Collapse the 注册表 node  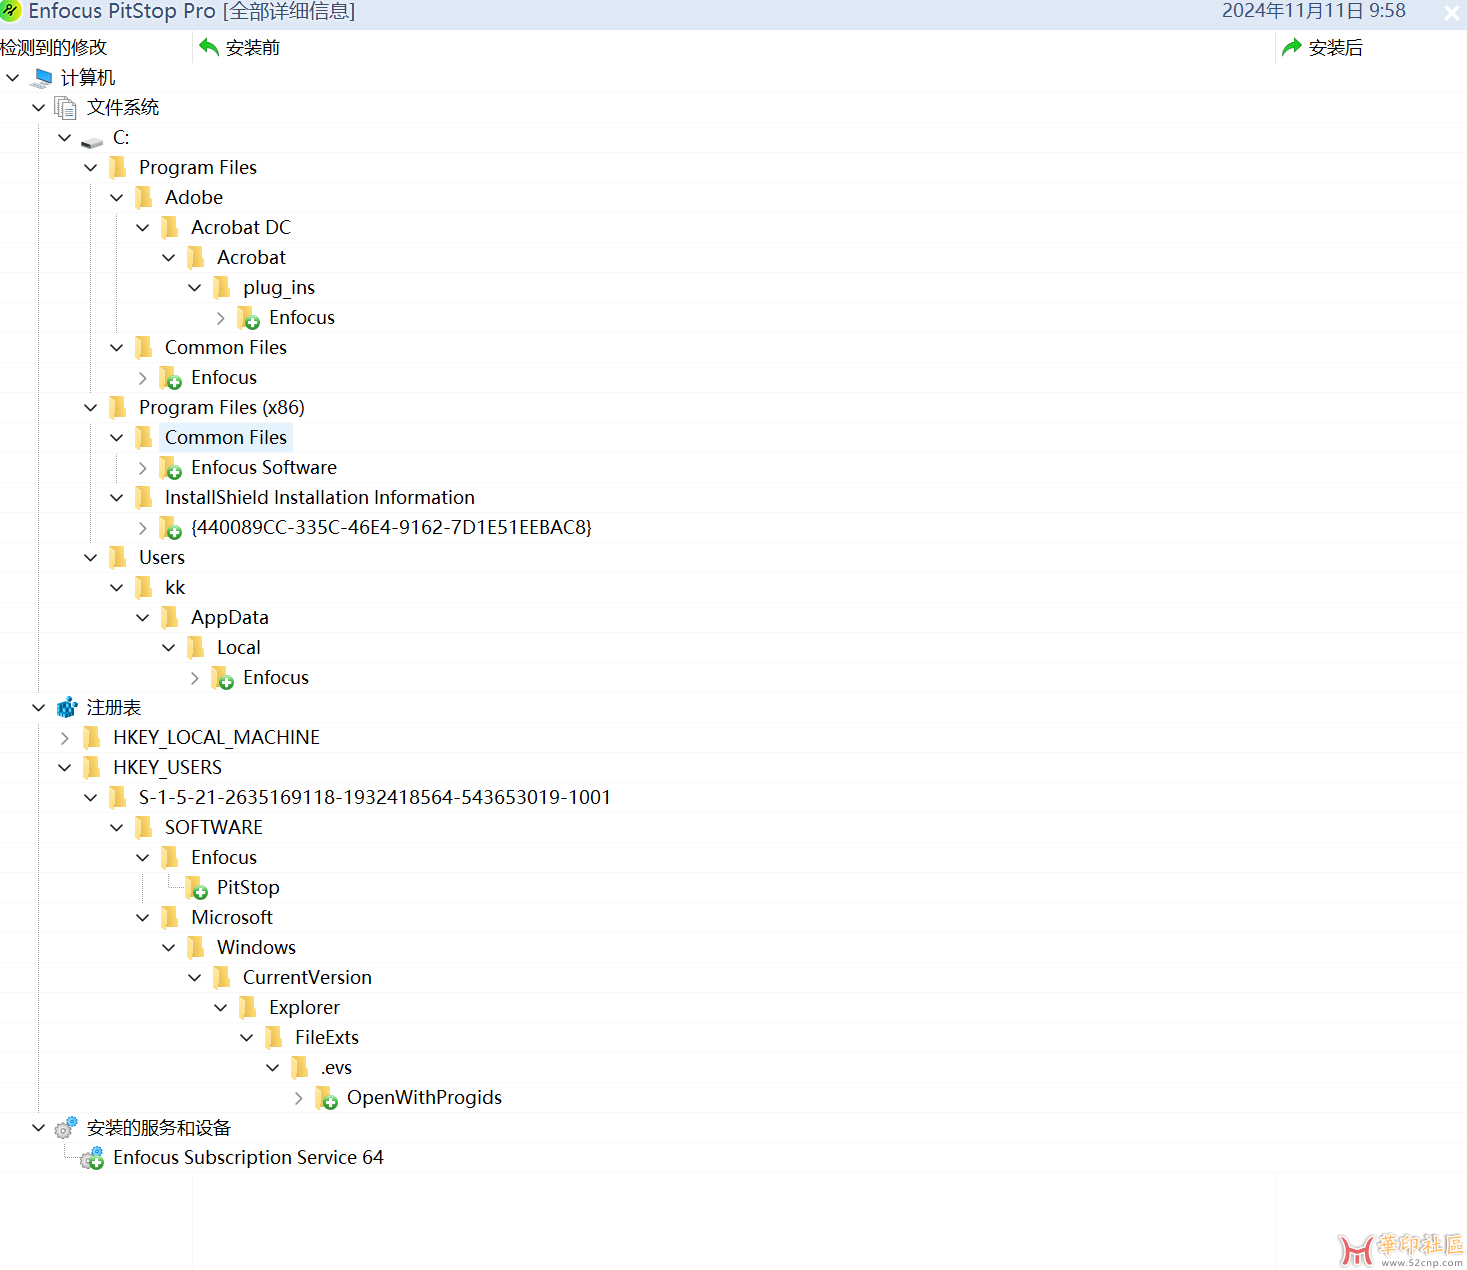[39, 708]
